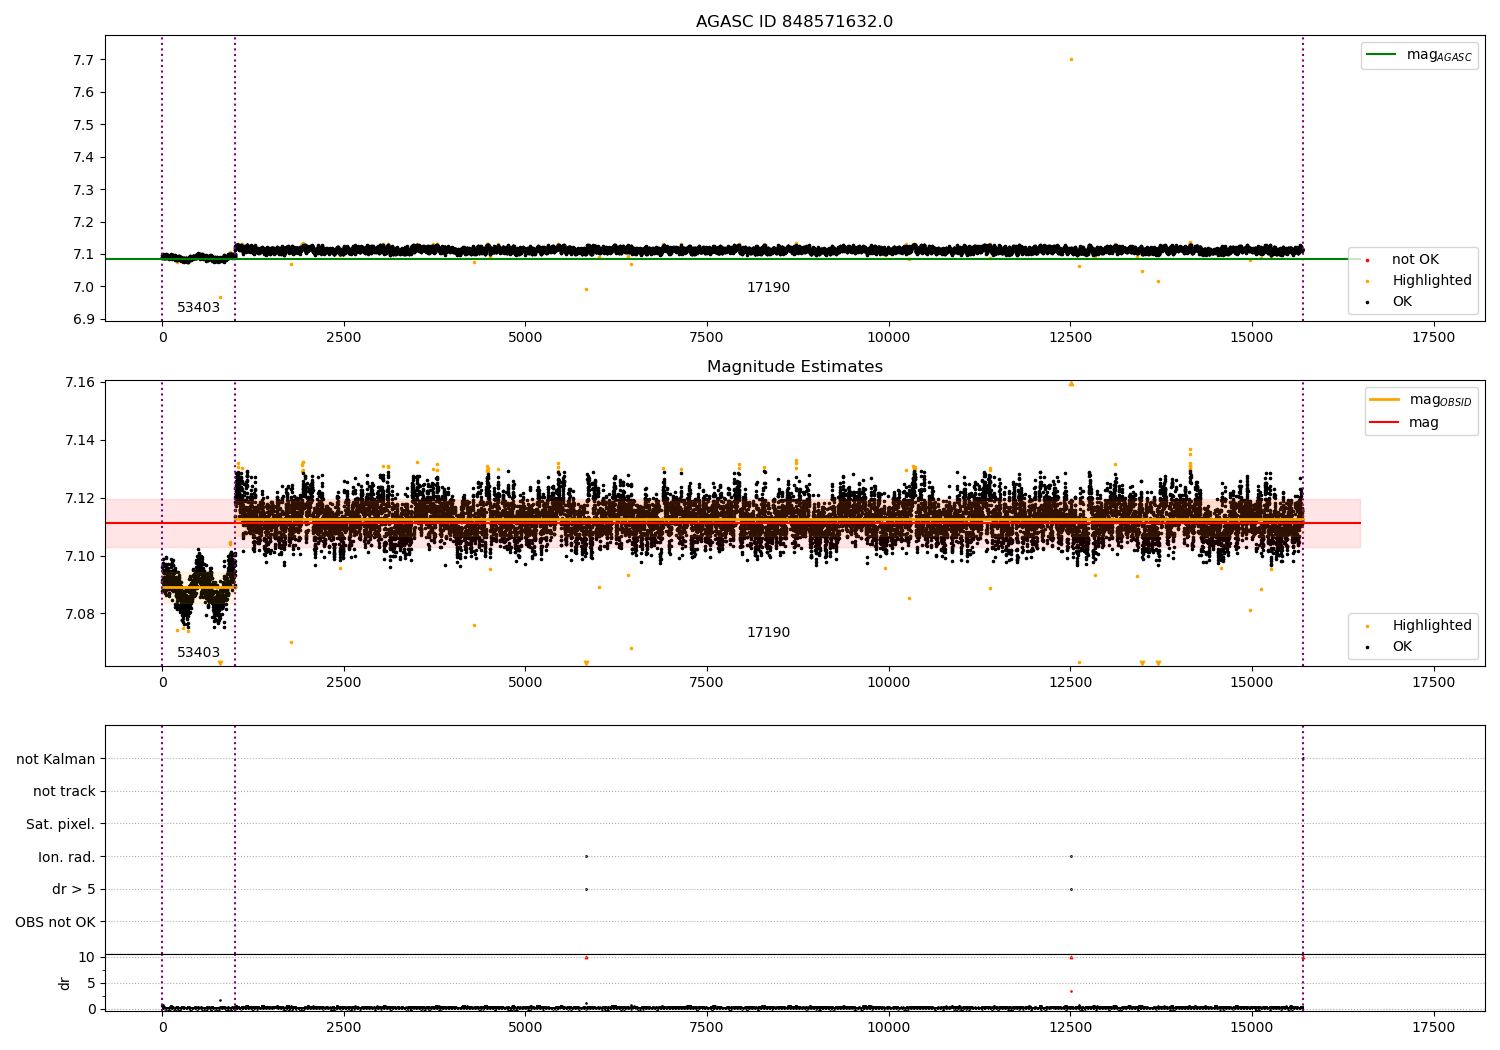Image resolution: width=1500 pixels, height=1050 pixels.
Task: Click the 7.7 y-axis tick in top plot
Action: tap(84, 60)
